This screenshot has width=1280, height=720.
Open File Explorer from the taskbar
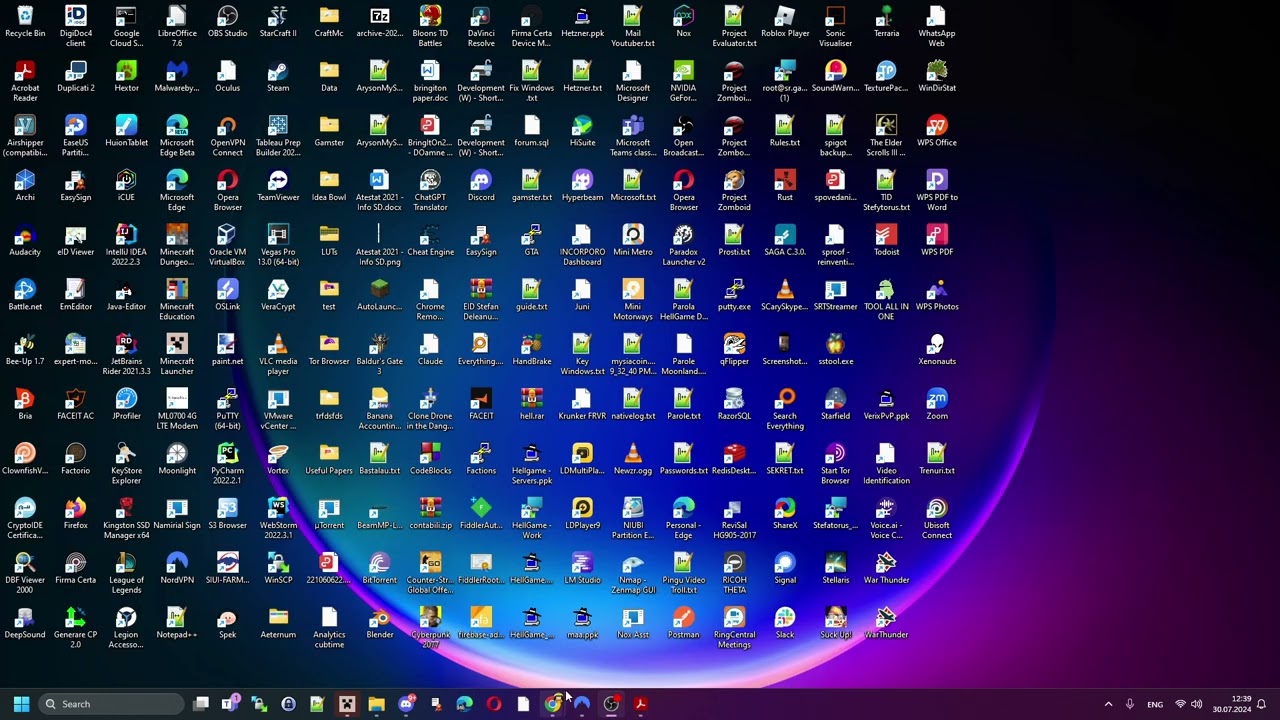(376, 704)
